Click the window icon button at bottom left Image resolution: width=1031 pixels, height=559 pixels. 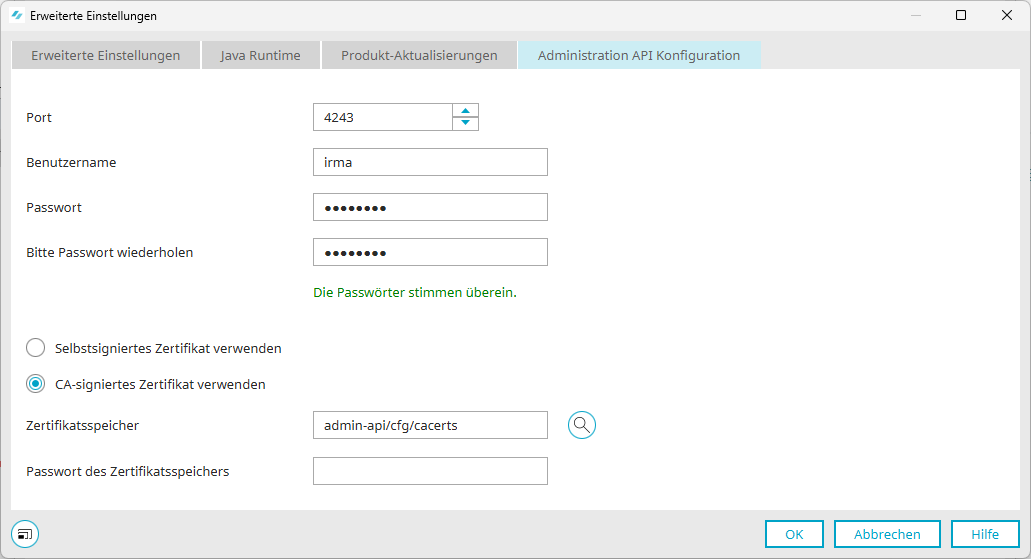(x=25, y=534)
